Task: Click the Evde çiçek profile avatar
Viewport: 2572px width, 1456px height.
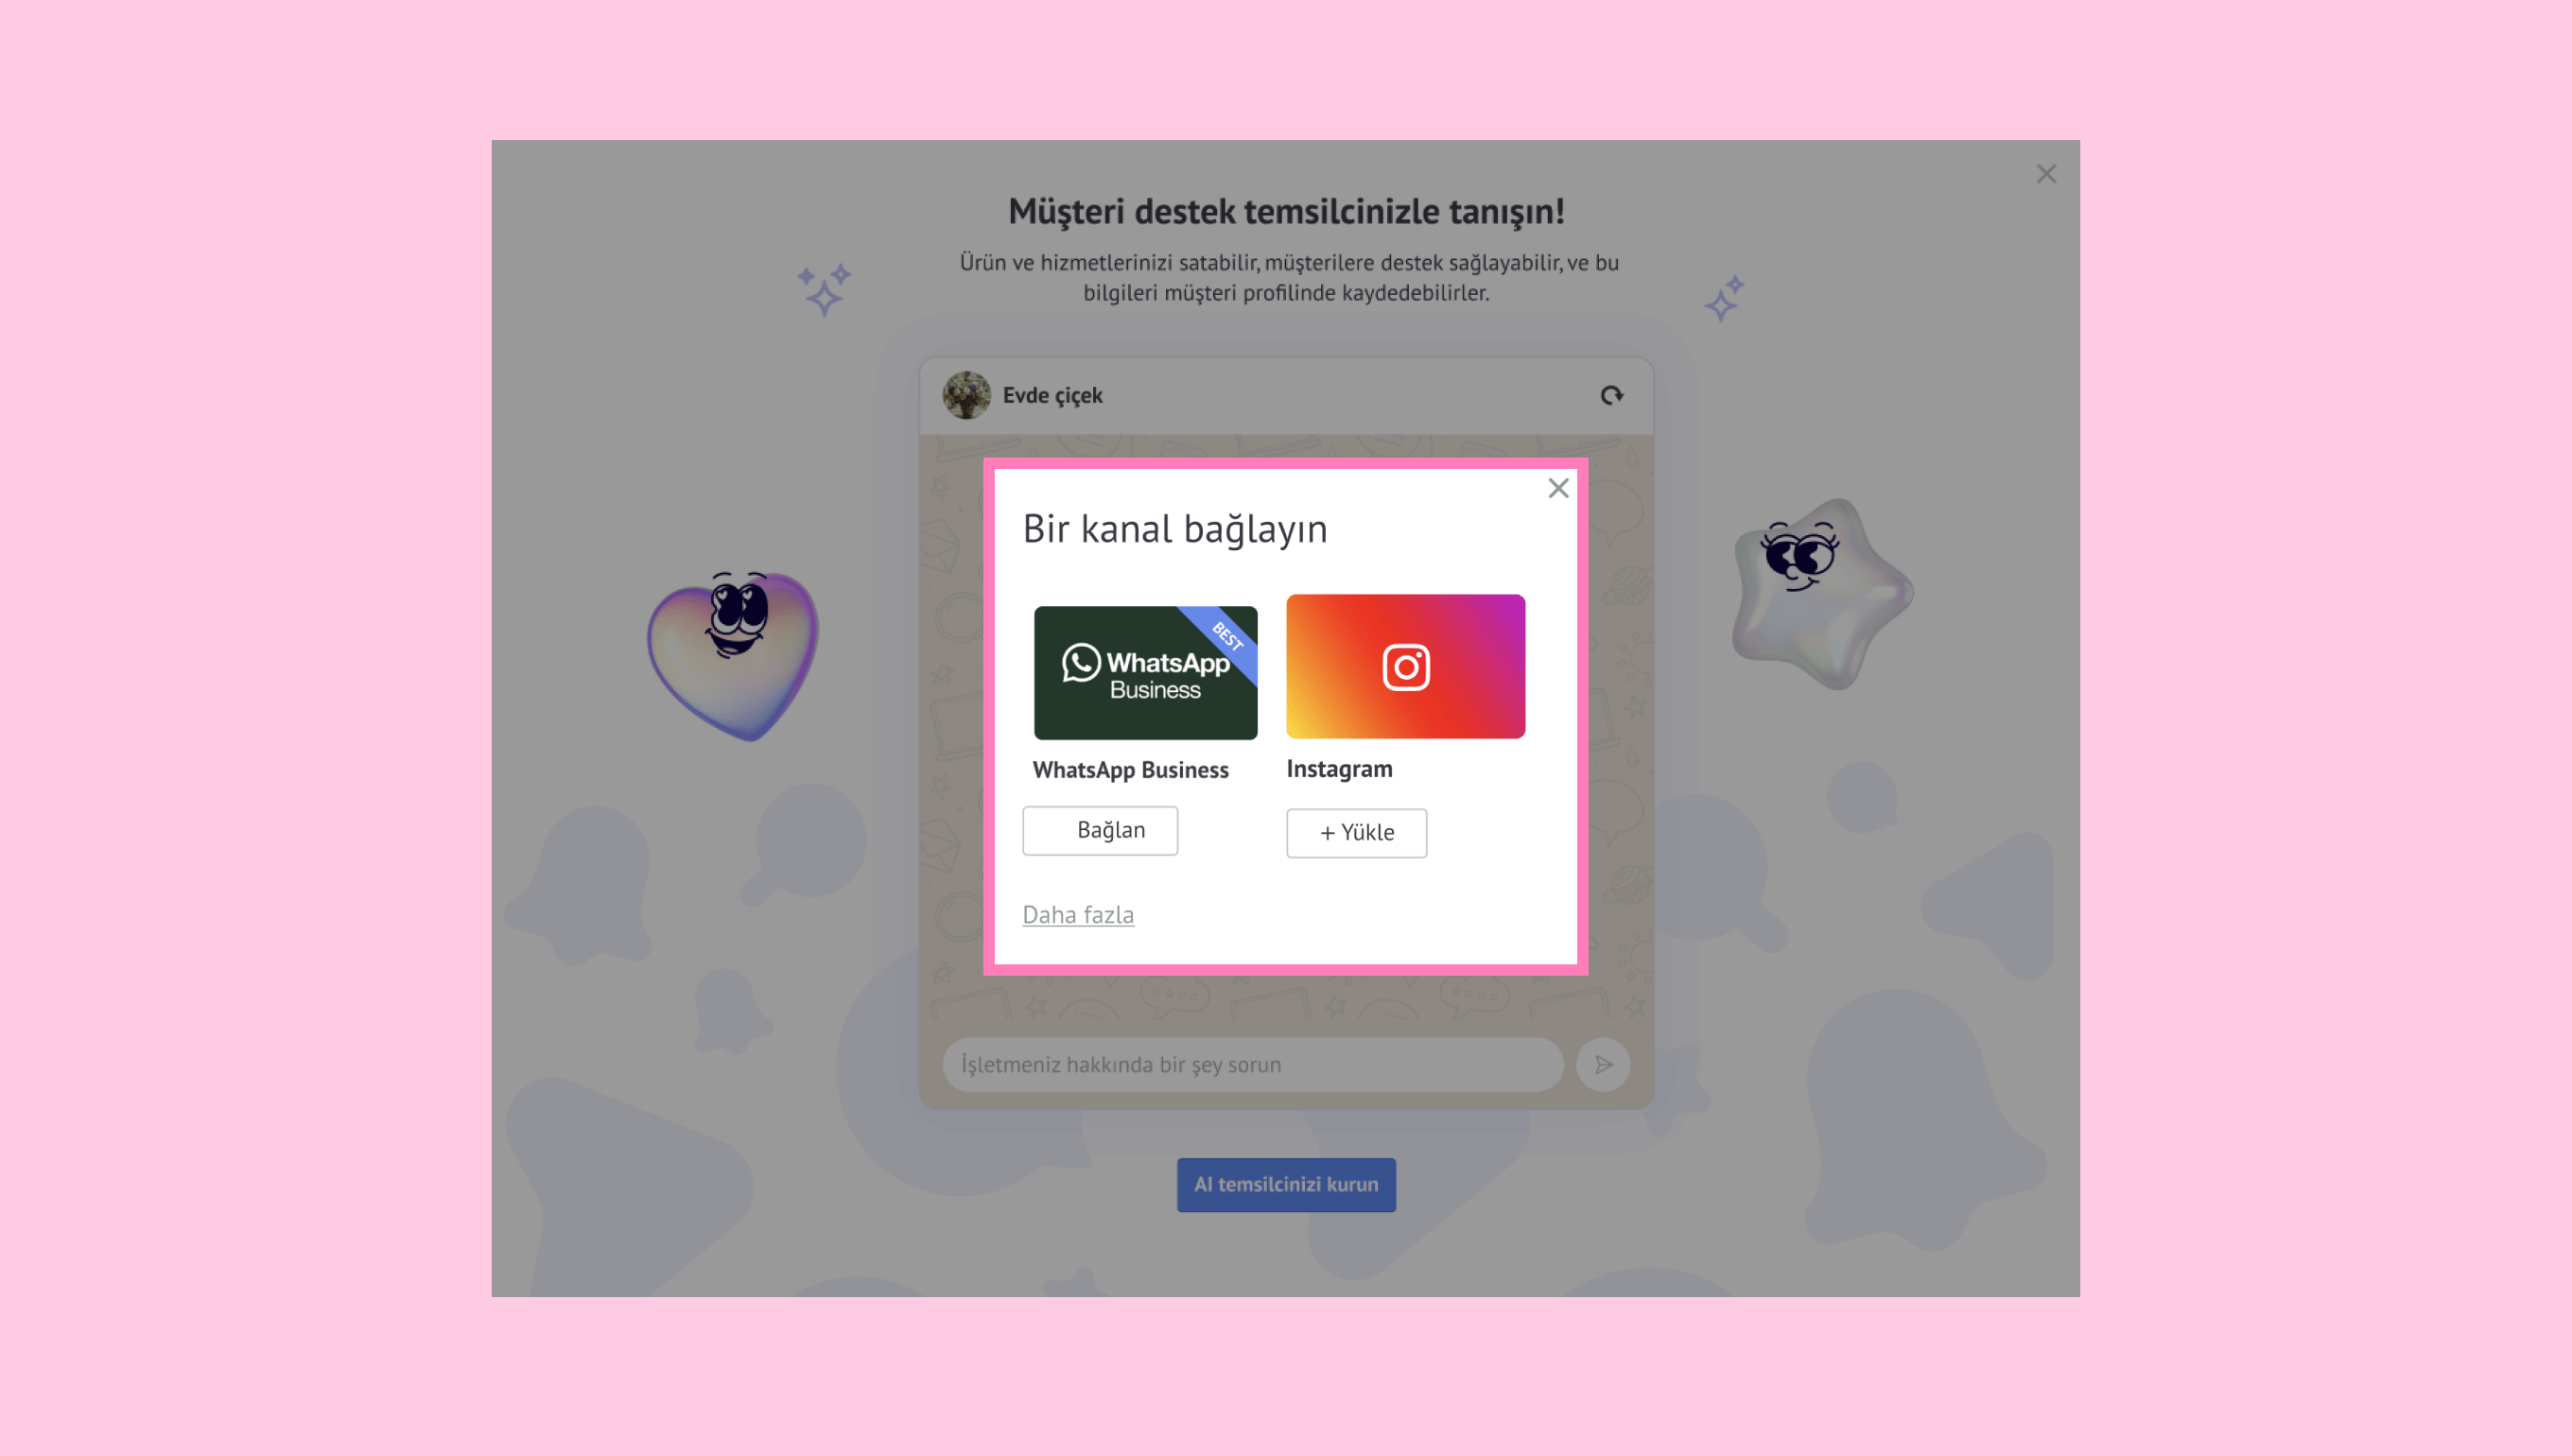Action: coord(966,395)
